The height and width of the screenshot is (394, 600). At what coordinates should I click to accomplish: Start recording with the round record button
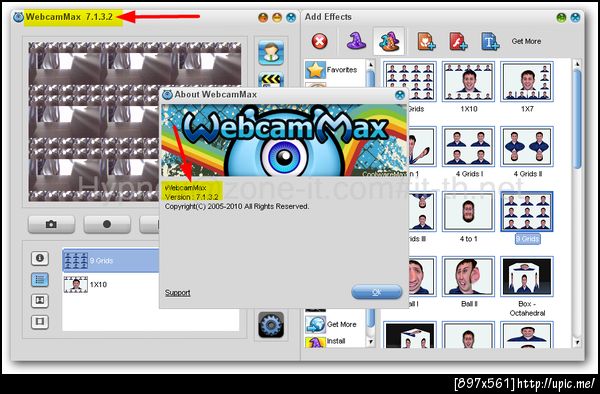point(107,224)
